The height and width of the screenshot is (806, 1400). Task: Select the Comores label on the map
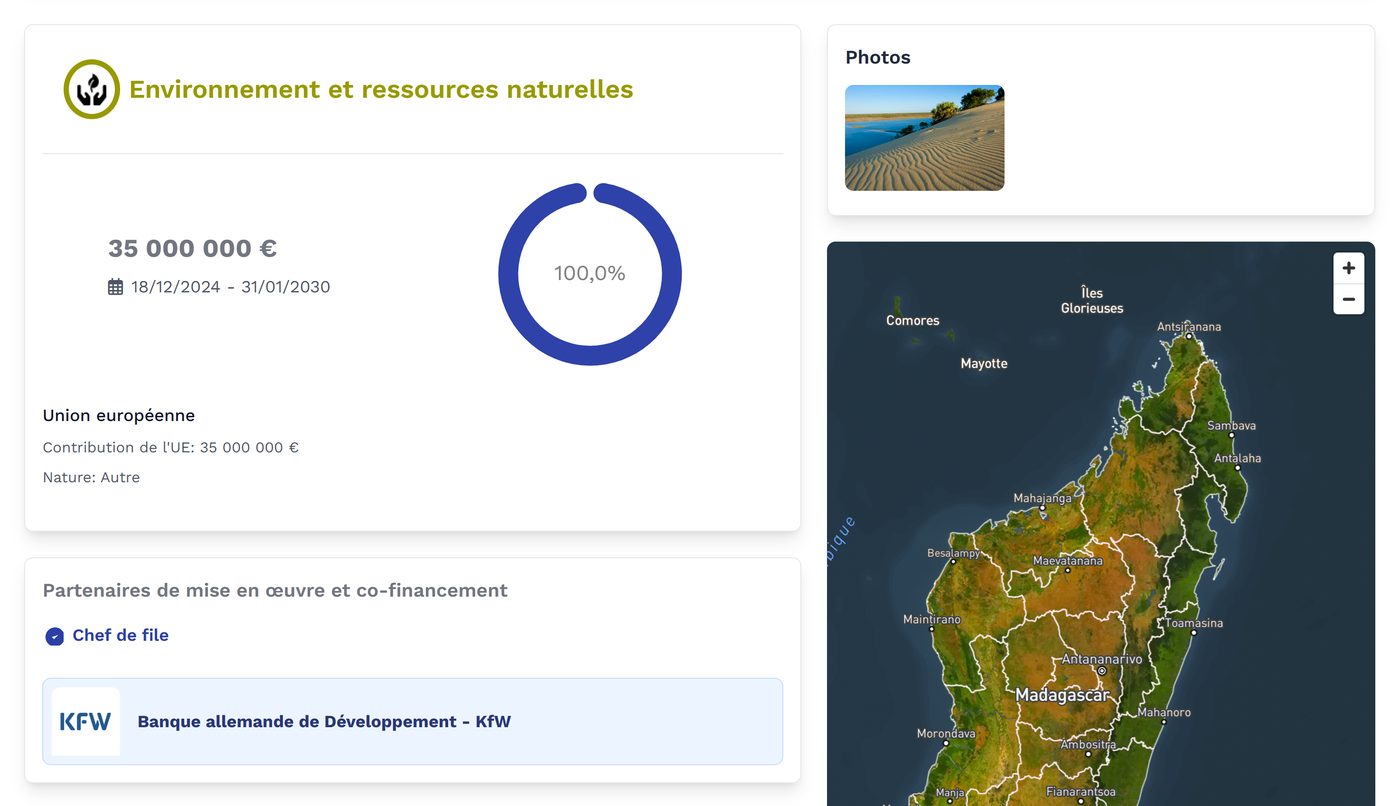(x=913, y=320)
